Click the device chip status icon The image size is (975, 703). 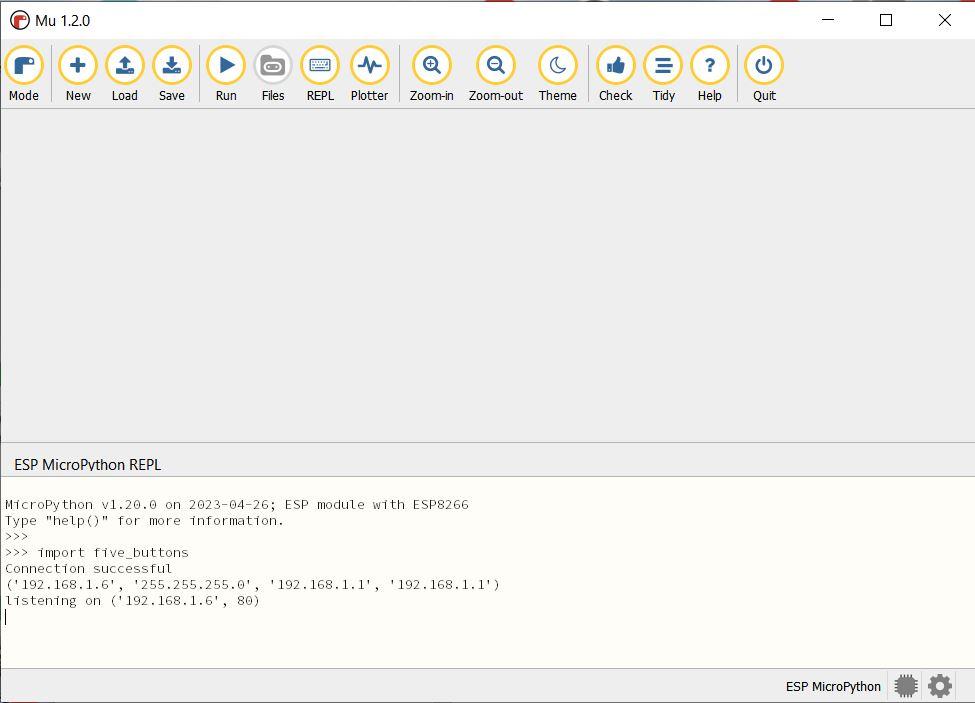coord(906,686)
